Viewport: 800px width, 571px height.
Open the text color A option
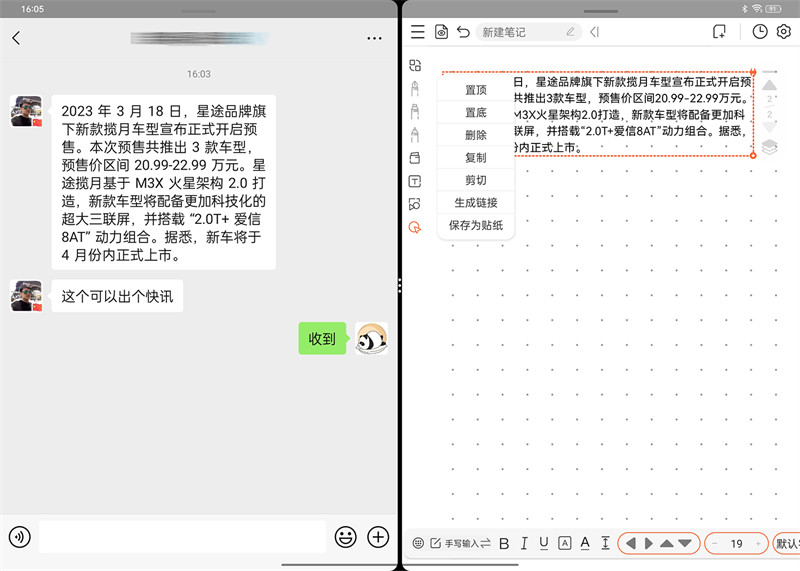point(585,543)
